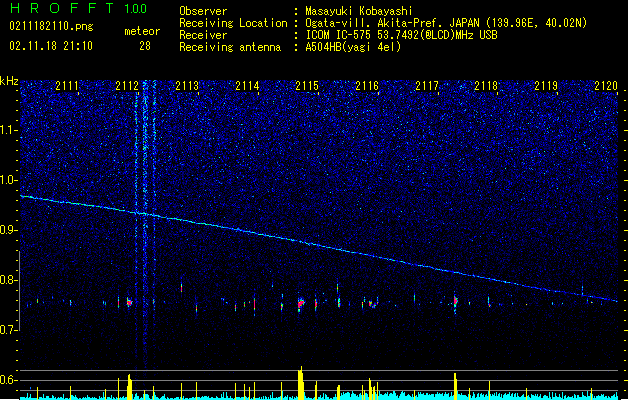The height and width of the screenshot is (400, 629).
Task: Click the 2115 time marker
Action: point(307,85)
